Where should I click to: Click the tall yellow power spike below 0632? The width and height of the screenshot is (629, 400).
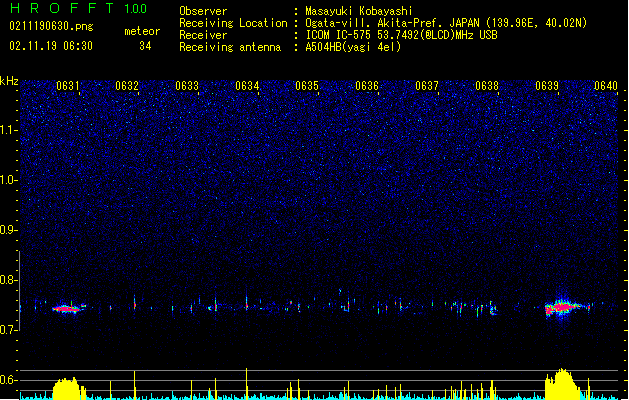click(135, 385)
